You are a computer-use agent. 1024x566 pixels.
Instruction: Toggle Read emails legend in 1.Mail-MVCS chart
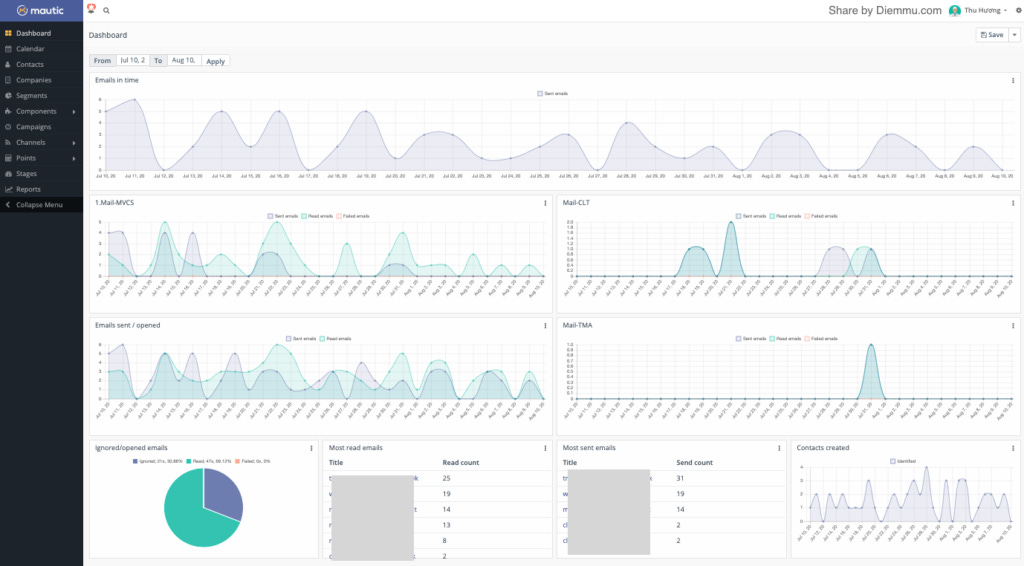click(317, 216)
